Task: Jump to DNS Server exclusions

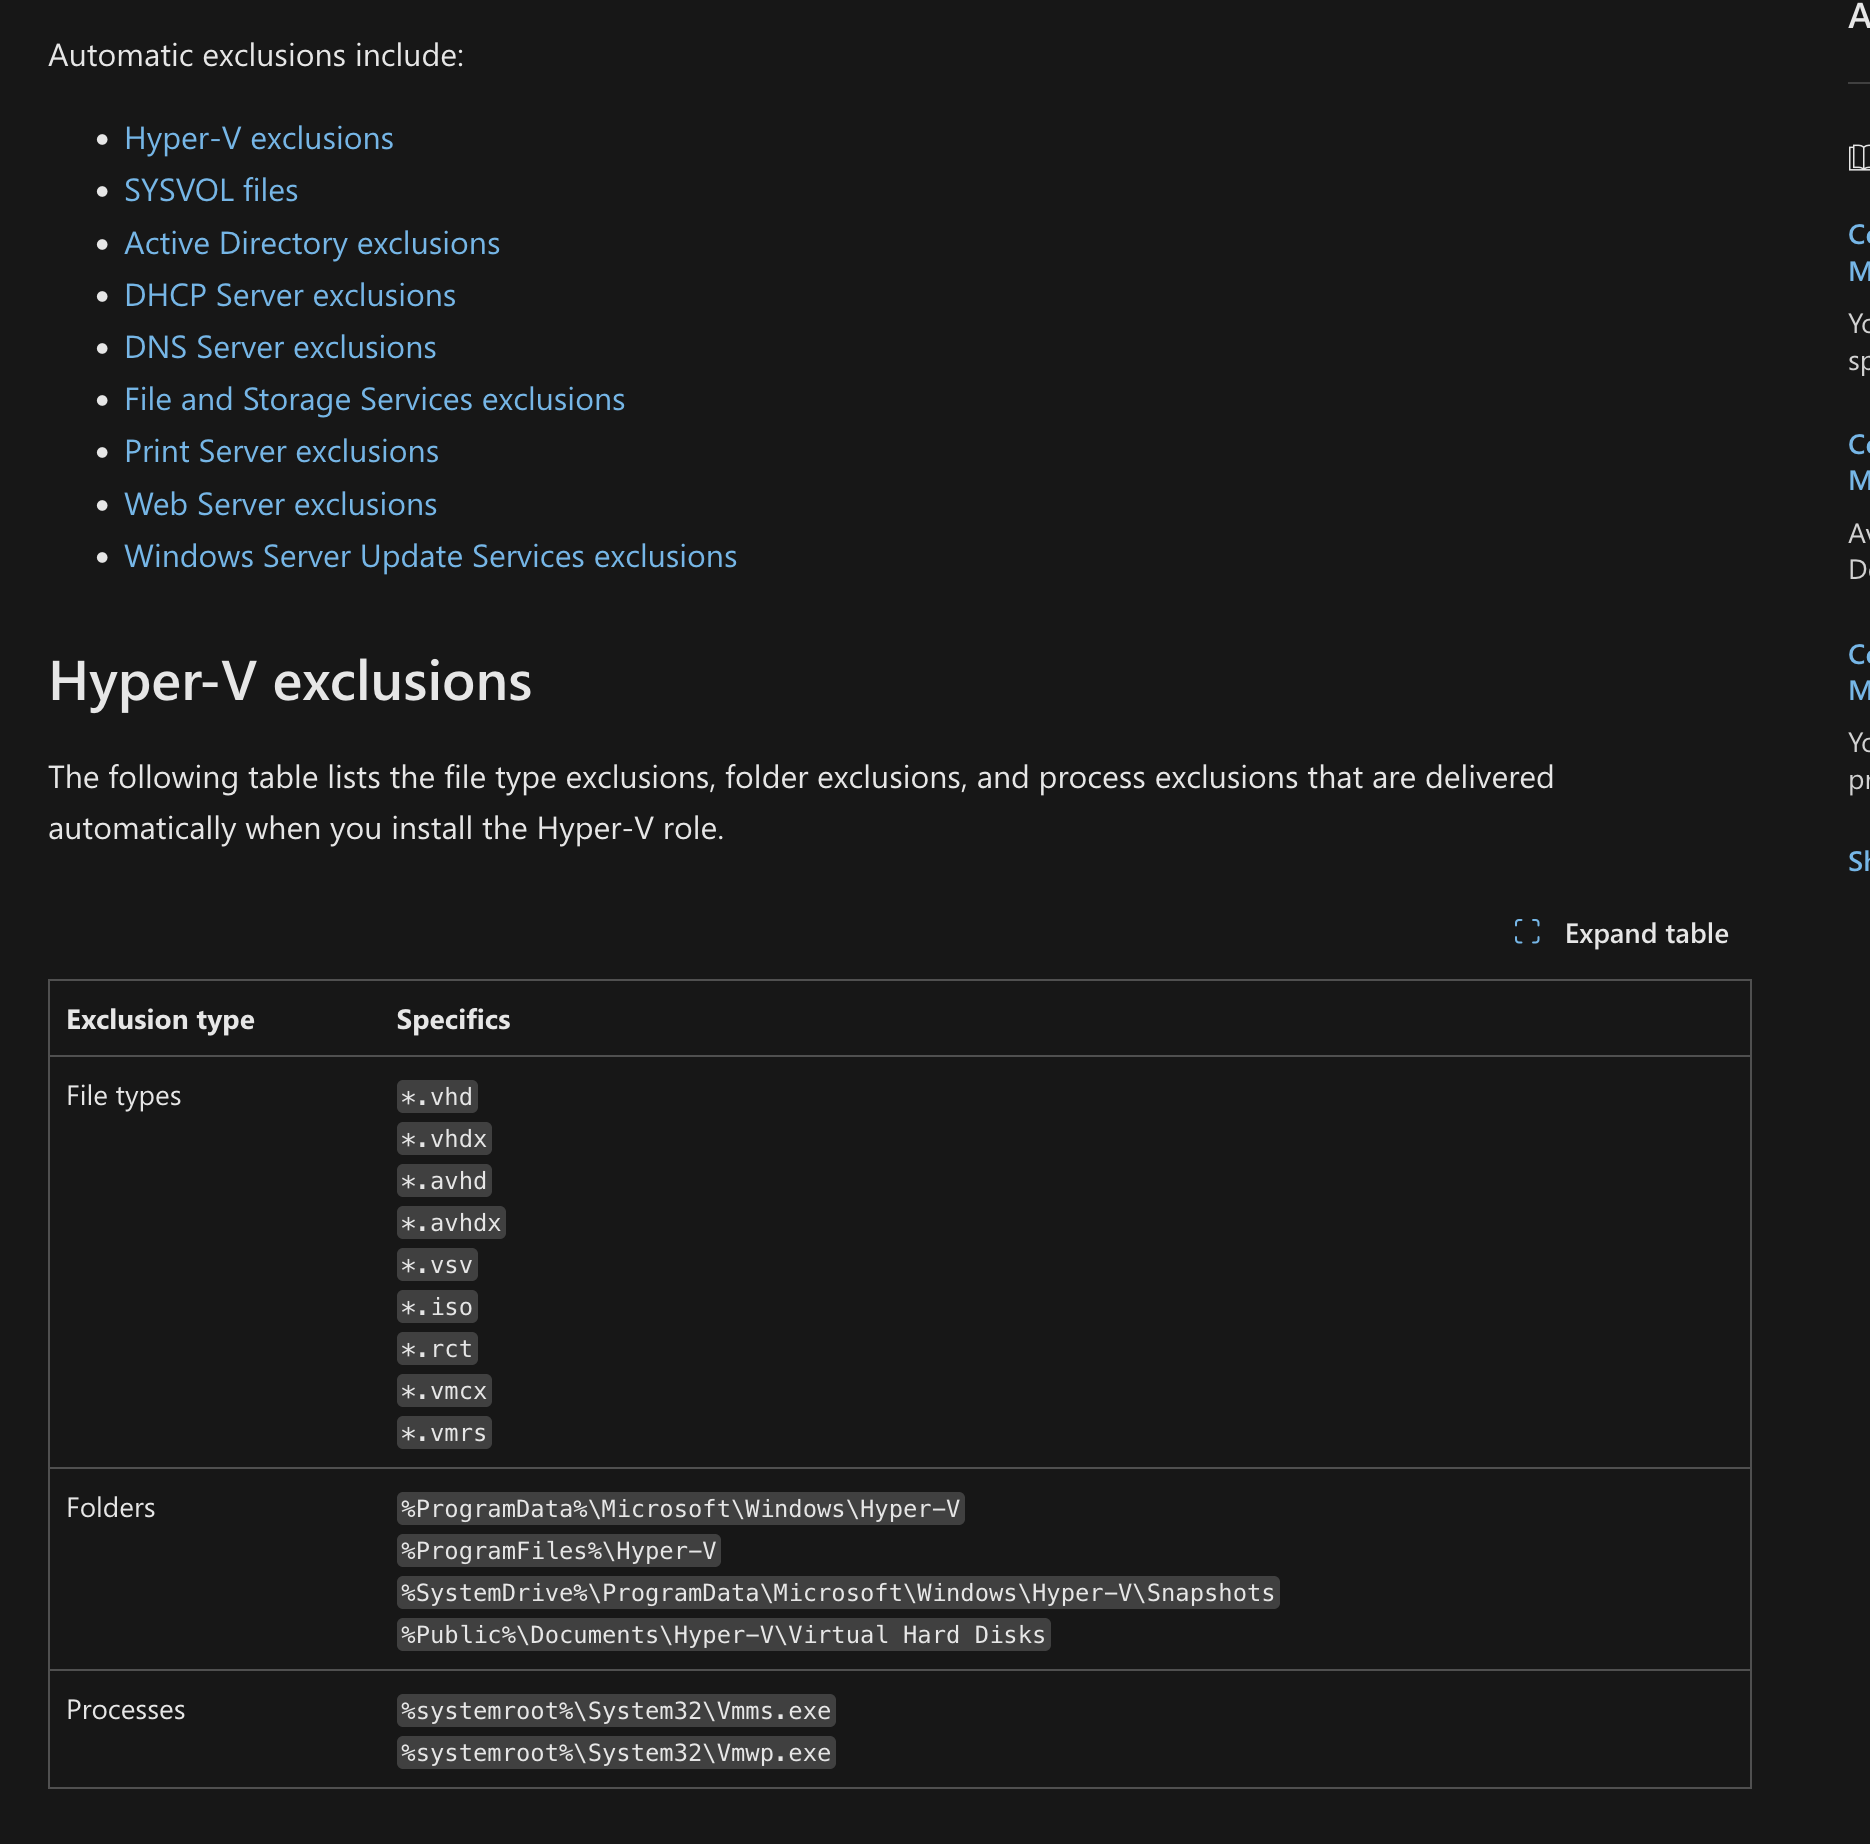Action: tap(280, 347)
